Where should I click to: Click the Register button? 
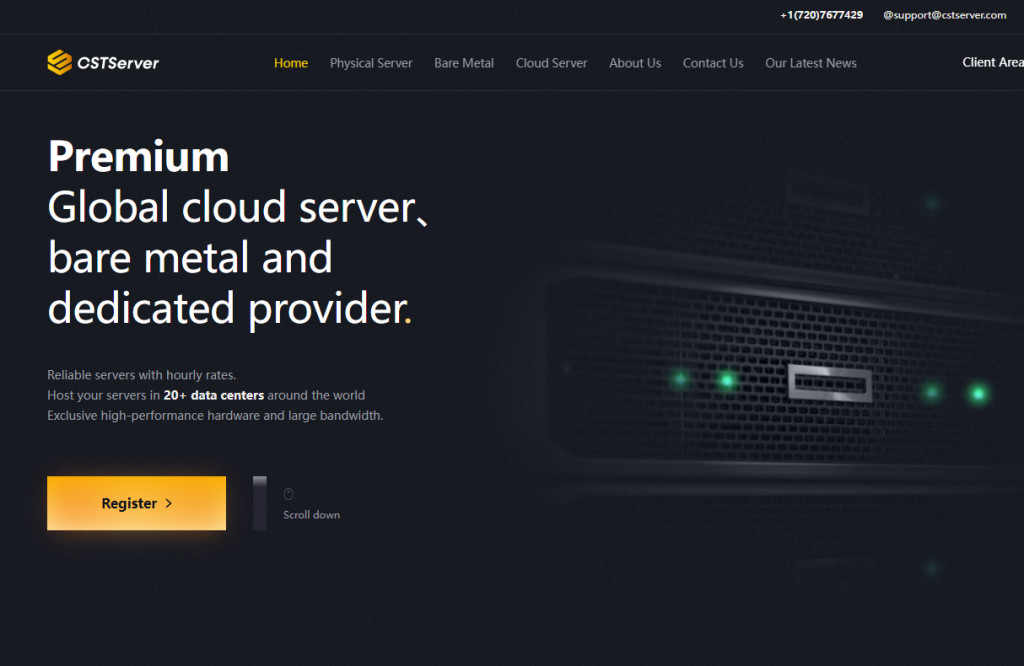pyautogui.click(x=136, y=503)
